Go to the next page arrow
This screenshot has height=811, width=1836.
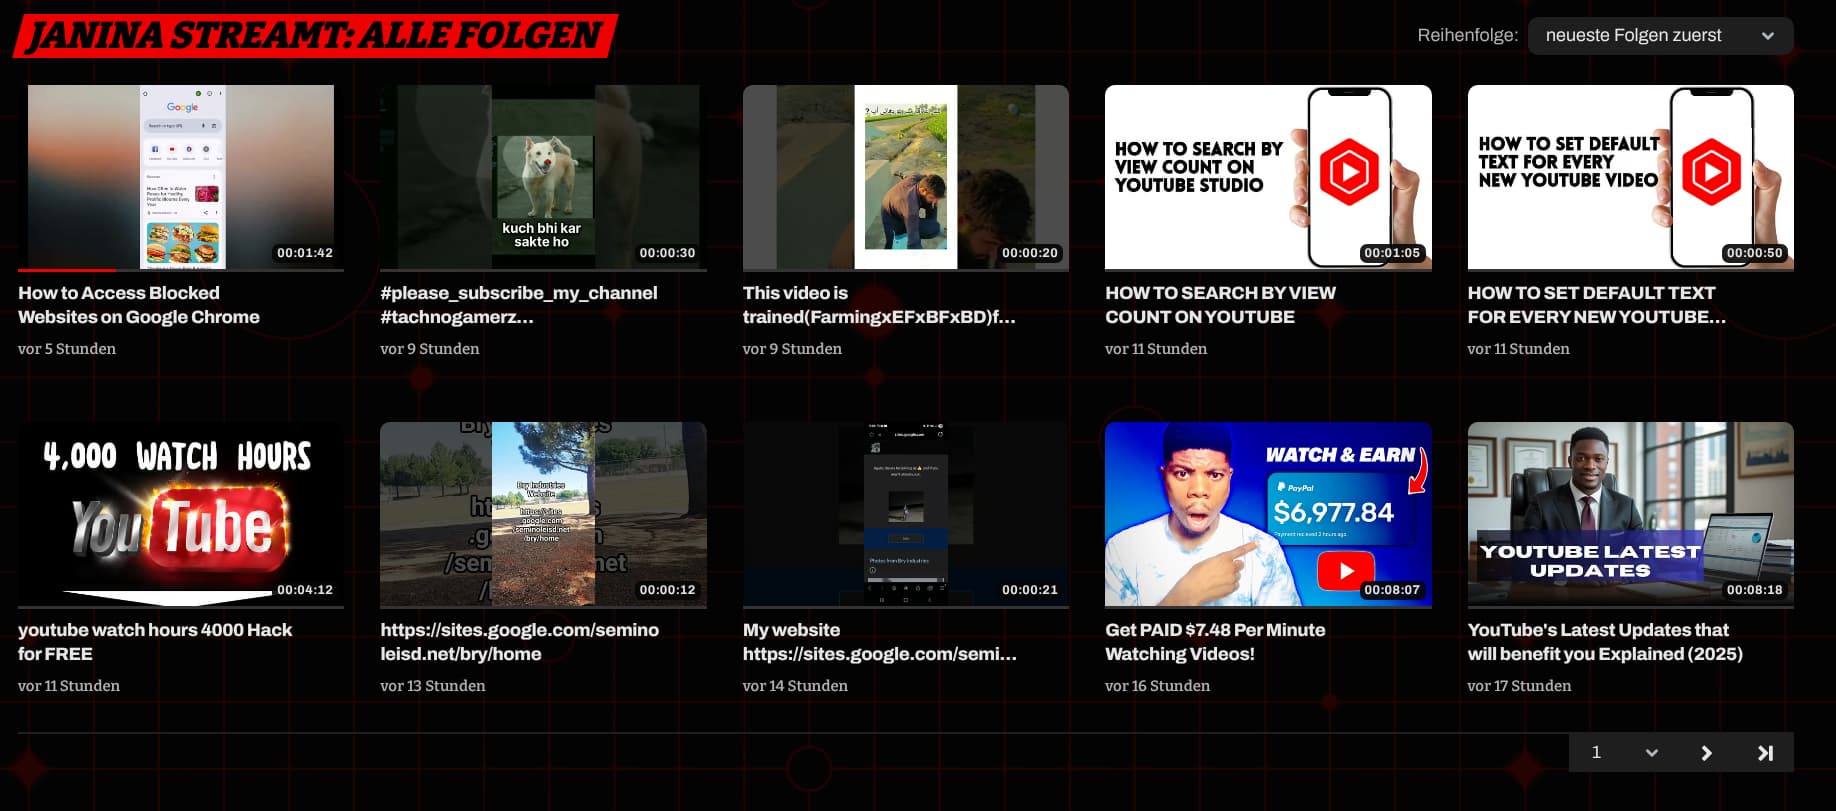(x=1706, y=753)
